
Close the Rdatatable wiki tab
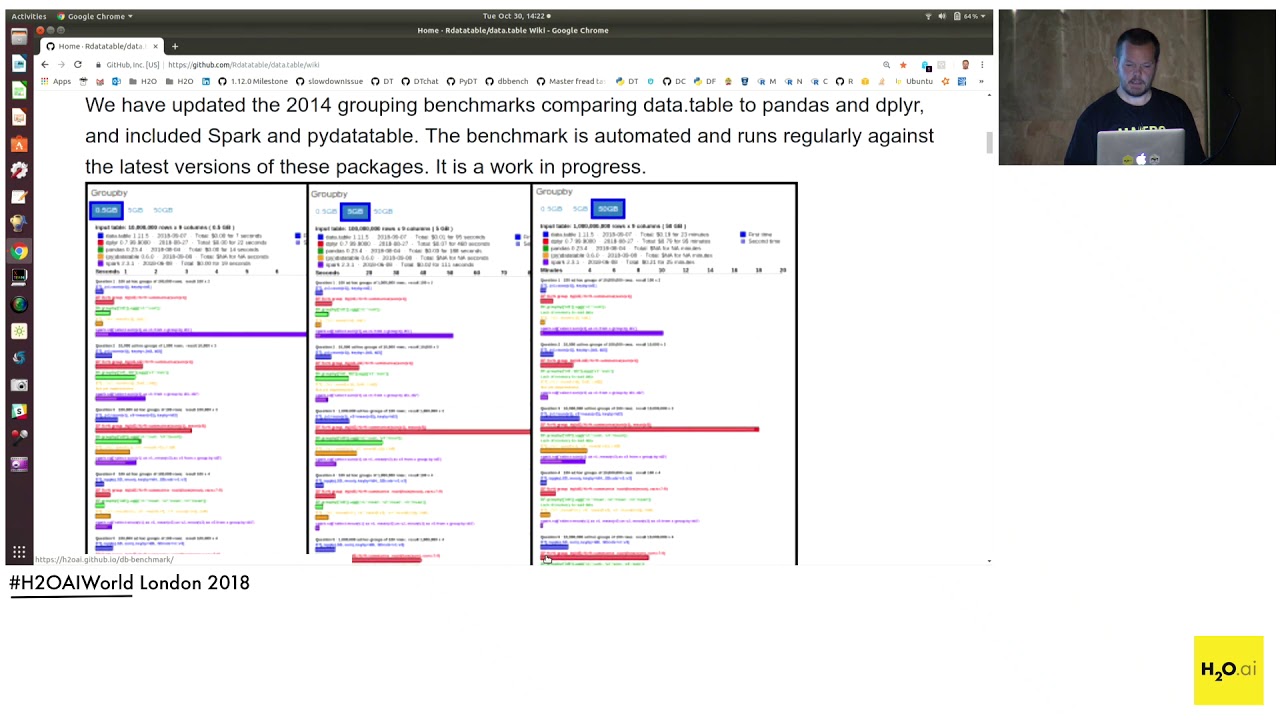[155, 46]
